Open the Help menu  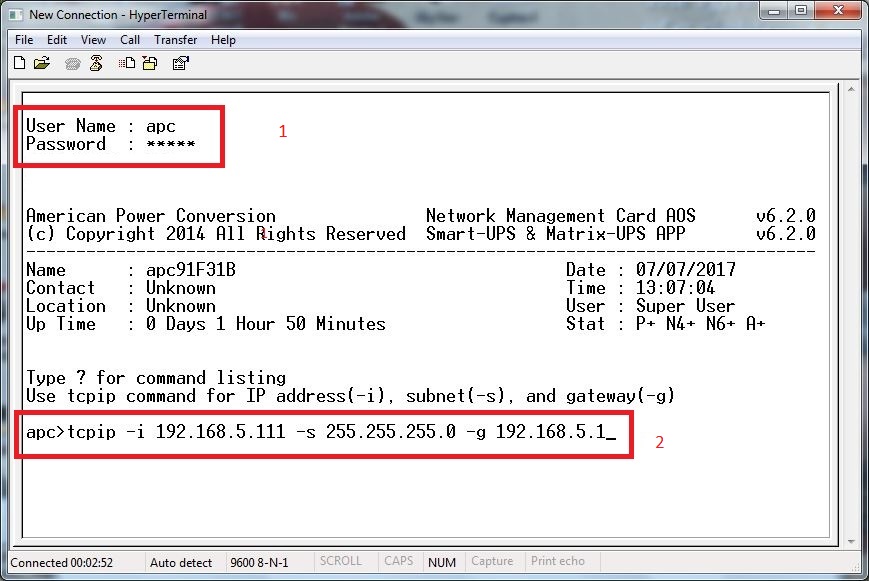(223, 40)
